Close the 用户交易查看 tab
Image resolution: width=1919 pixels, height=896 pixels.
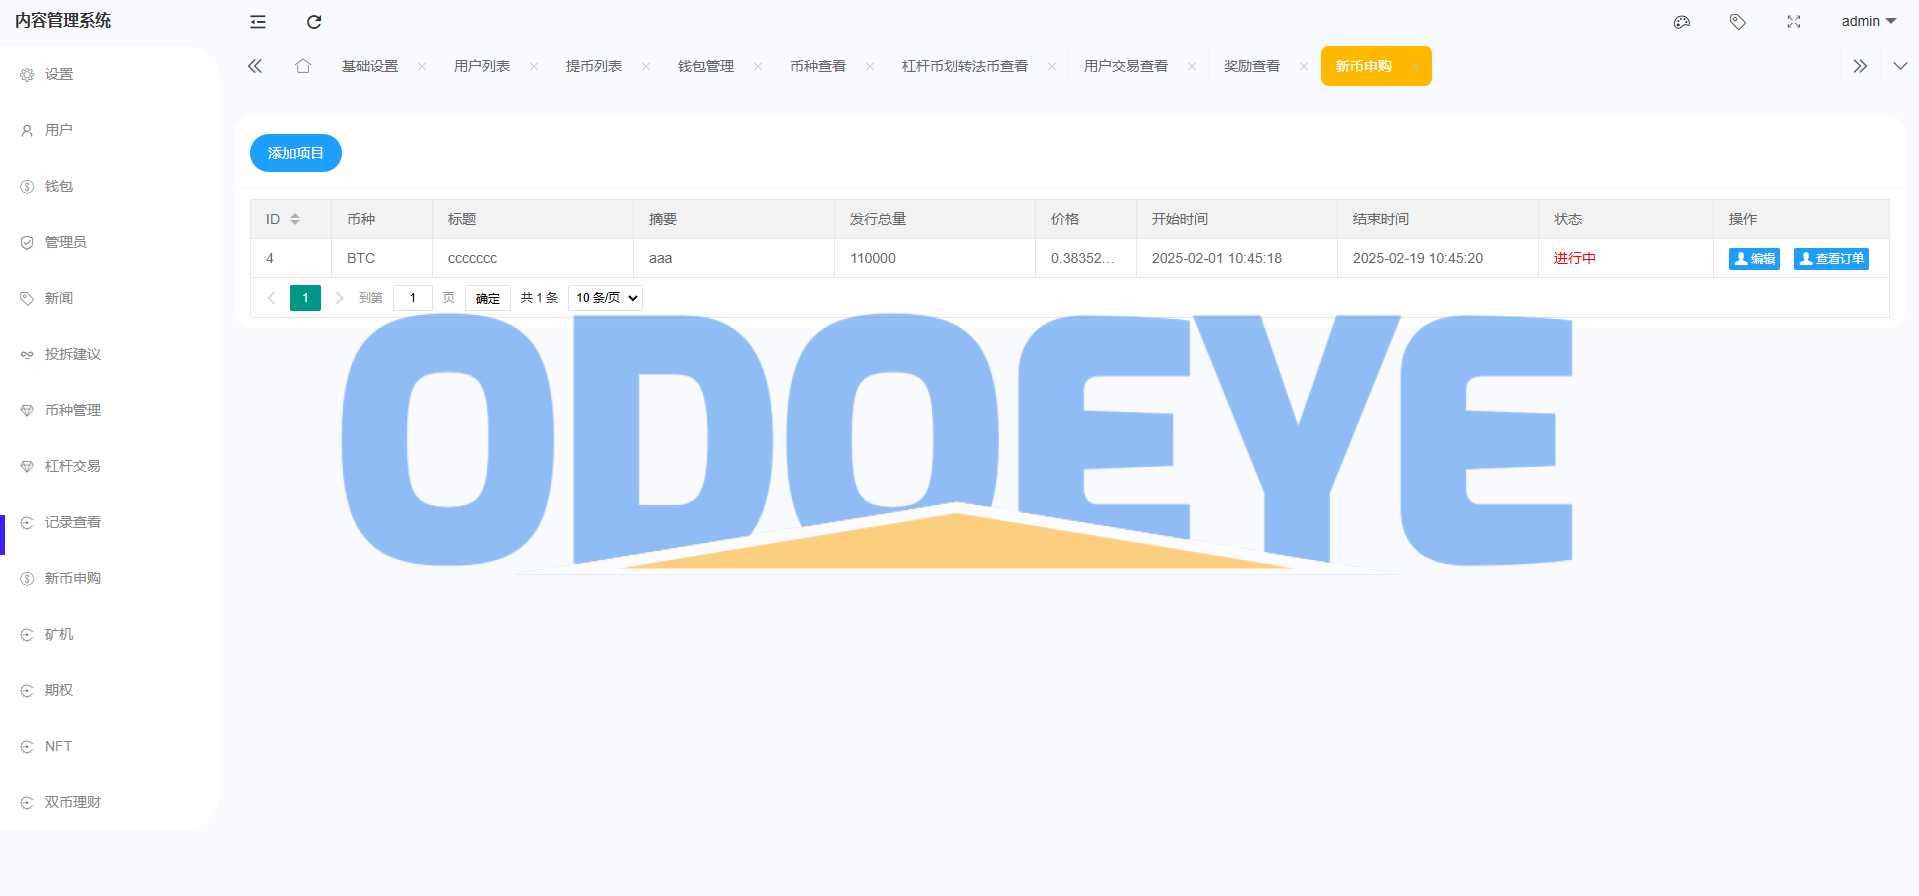click(x=1192, y=67)
